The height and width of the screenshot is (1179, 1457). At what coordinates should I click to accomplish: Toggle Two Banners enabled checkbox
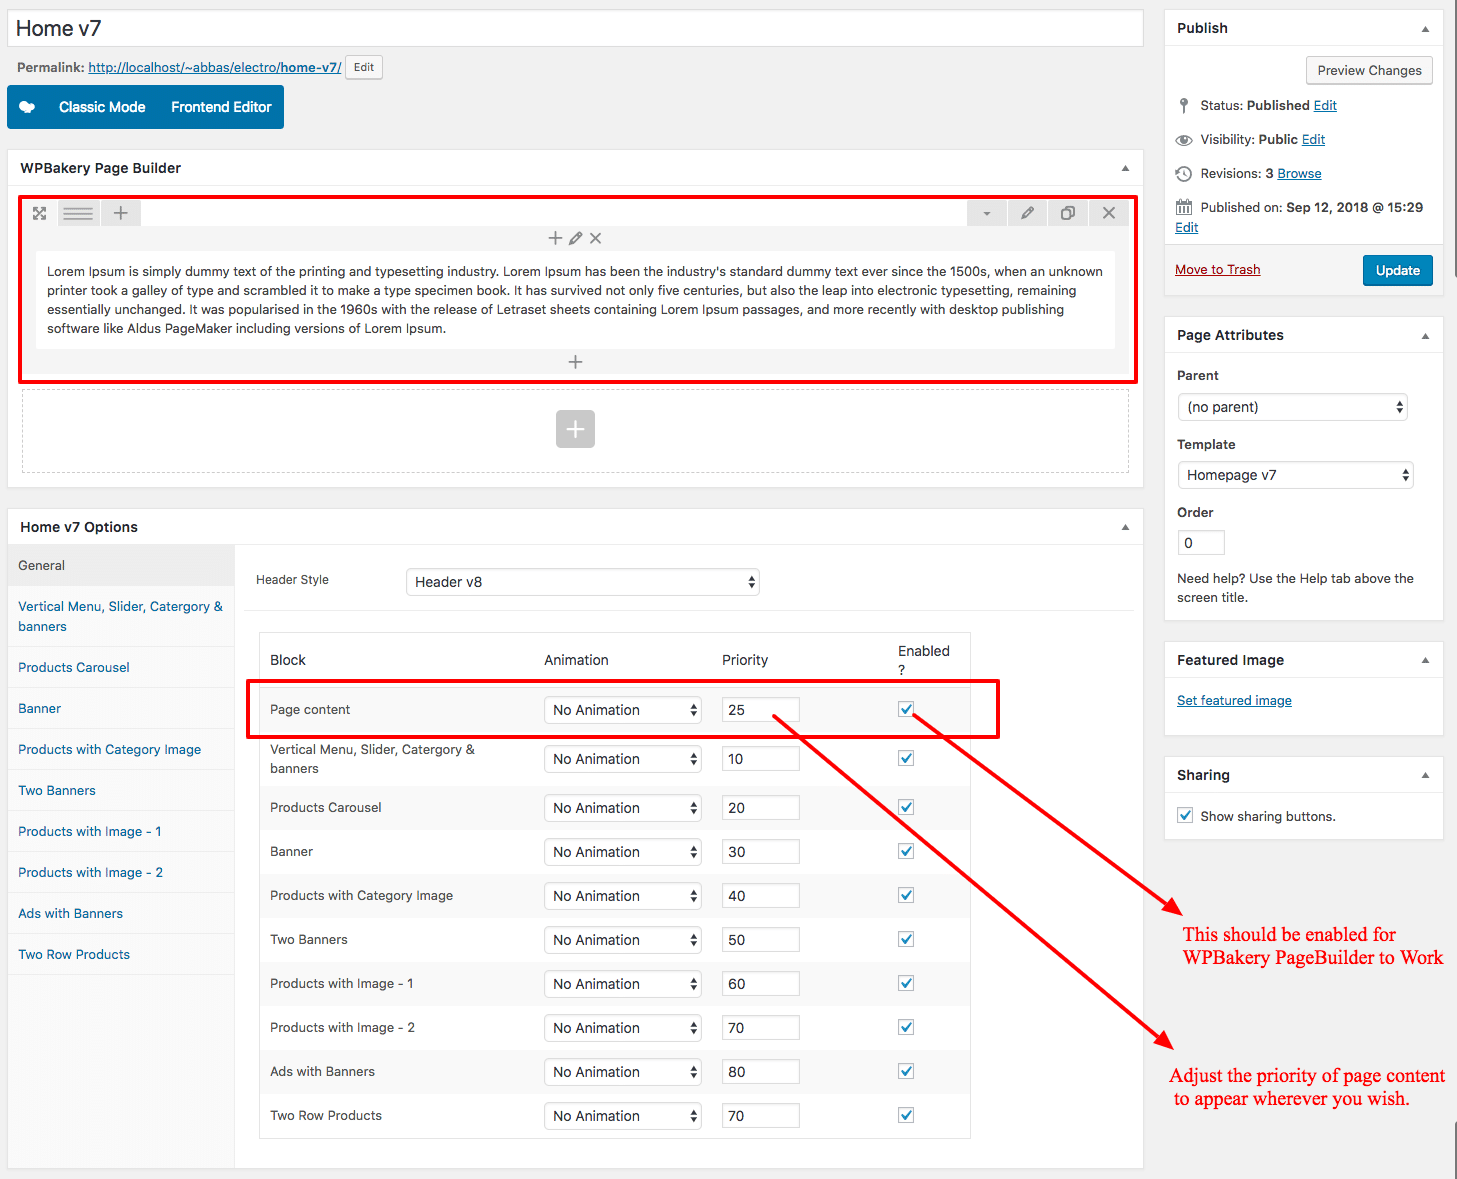(x=906, y=939)
